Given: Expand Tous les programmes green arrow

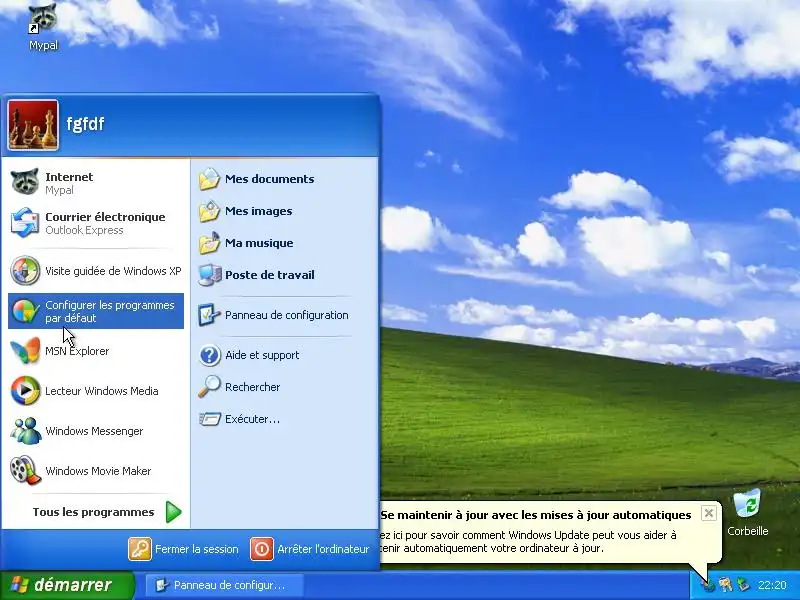Looking at the screenshot, I should click(173, 512).
